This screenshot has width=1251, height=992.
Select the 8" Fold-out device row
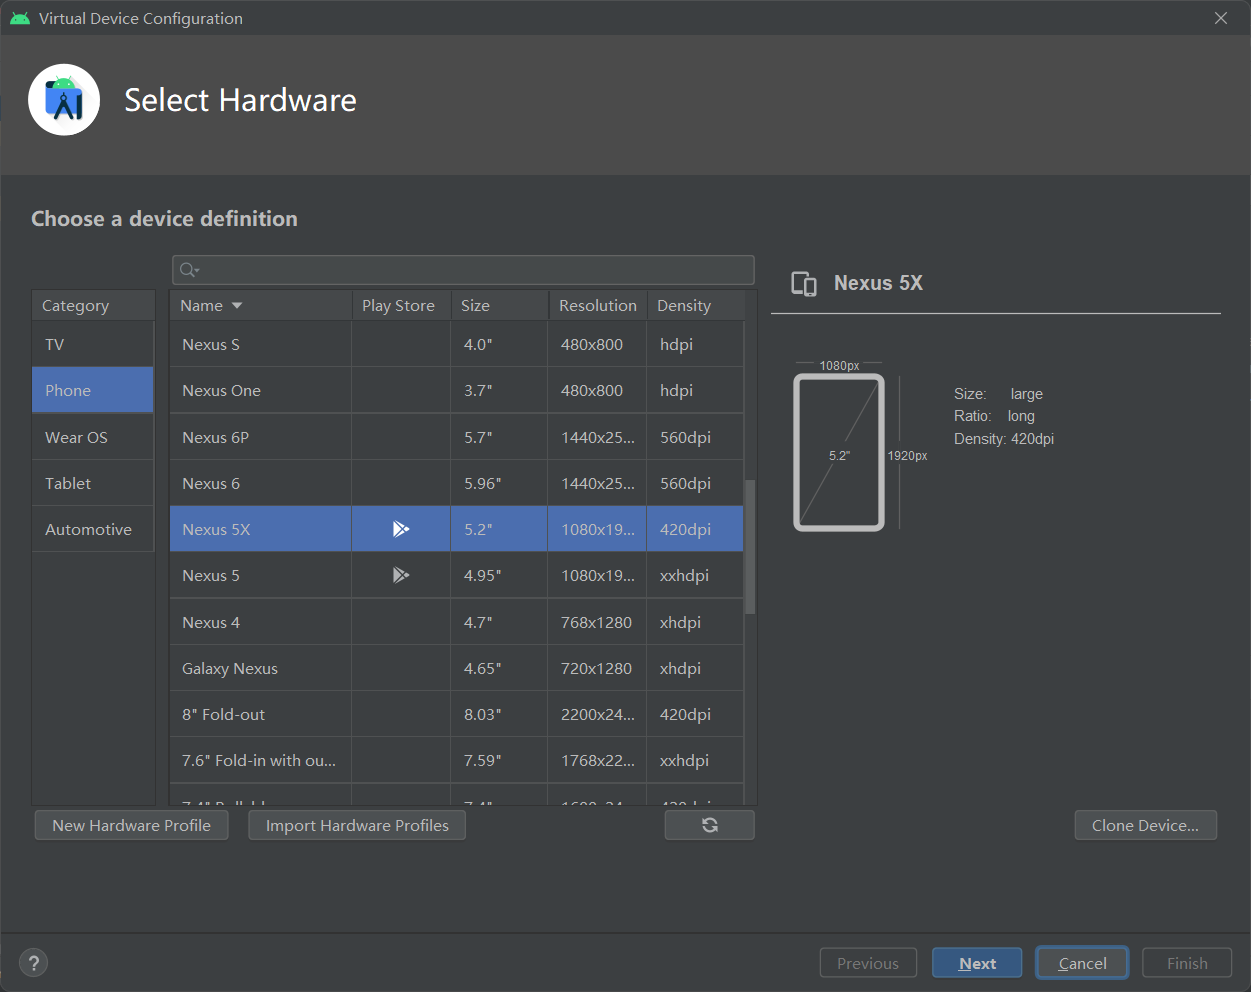(457, 714)
